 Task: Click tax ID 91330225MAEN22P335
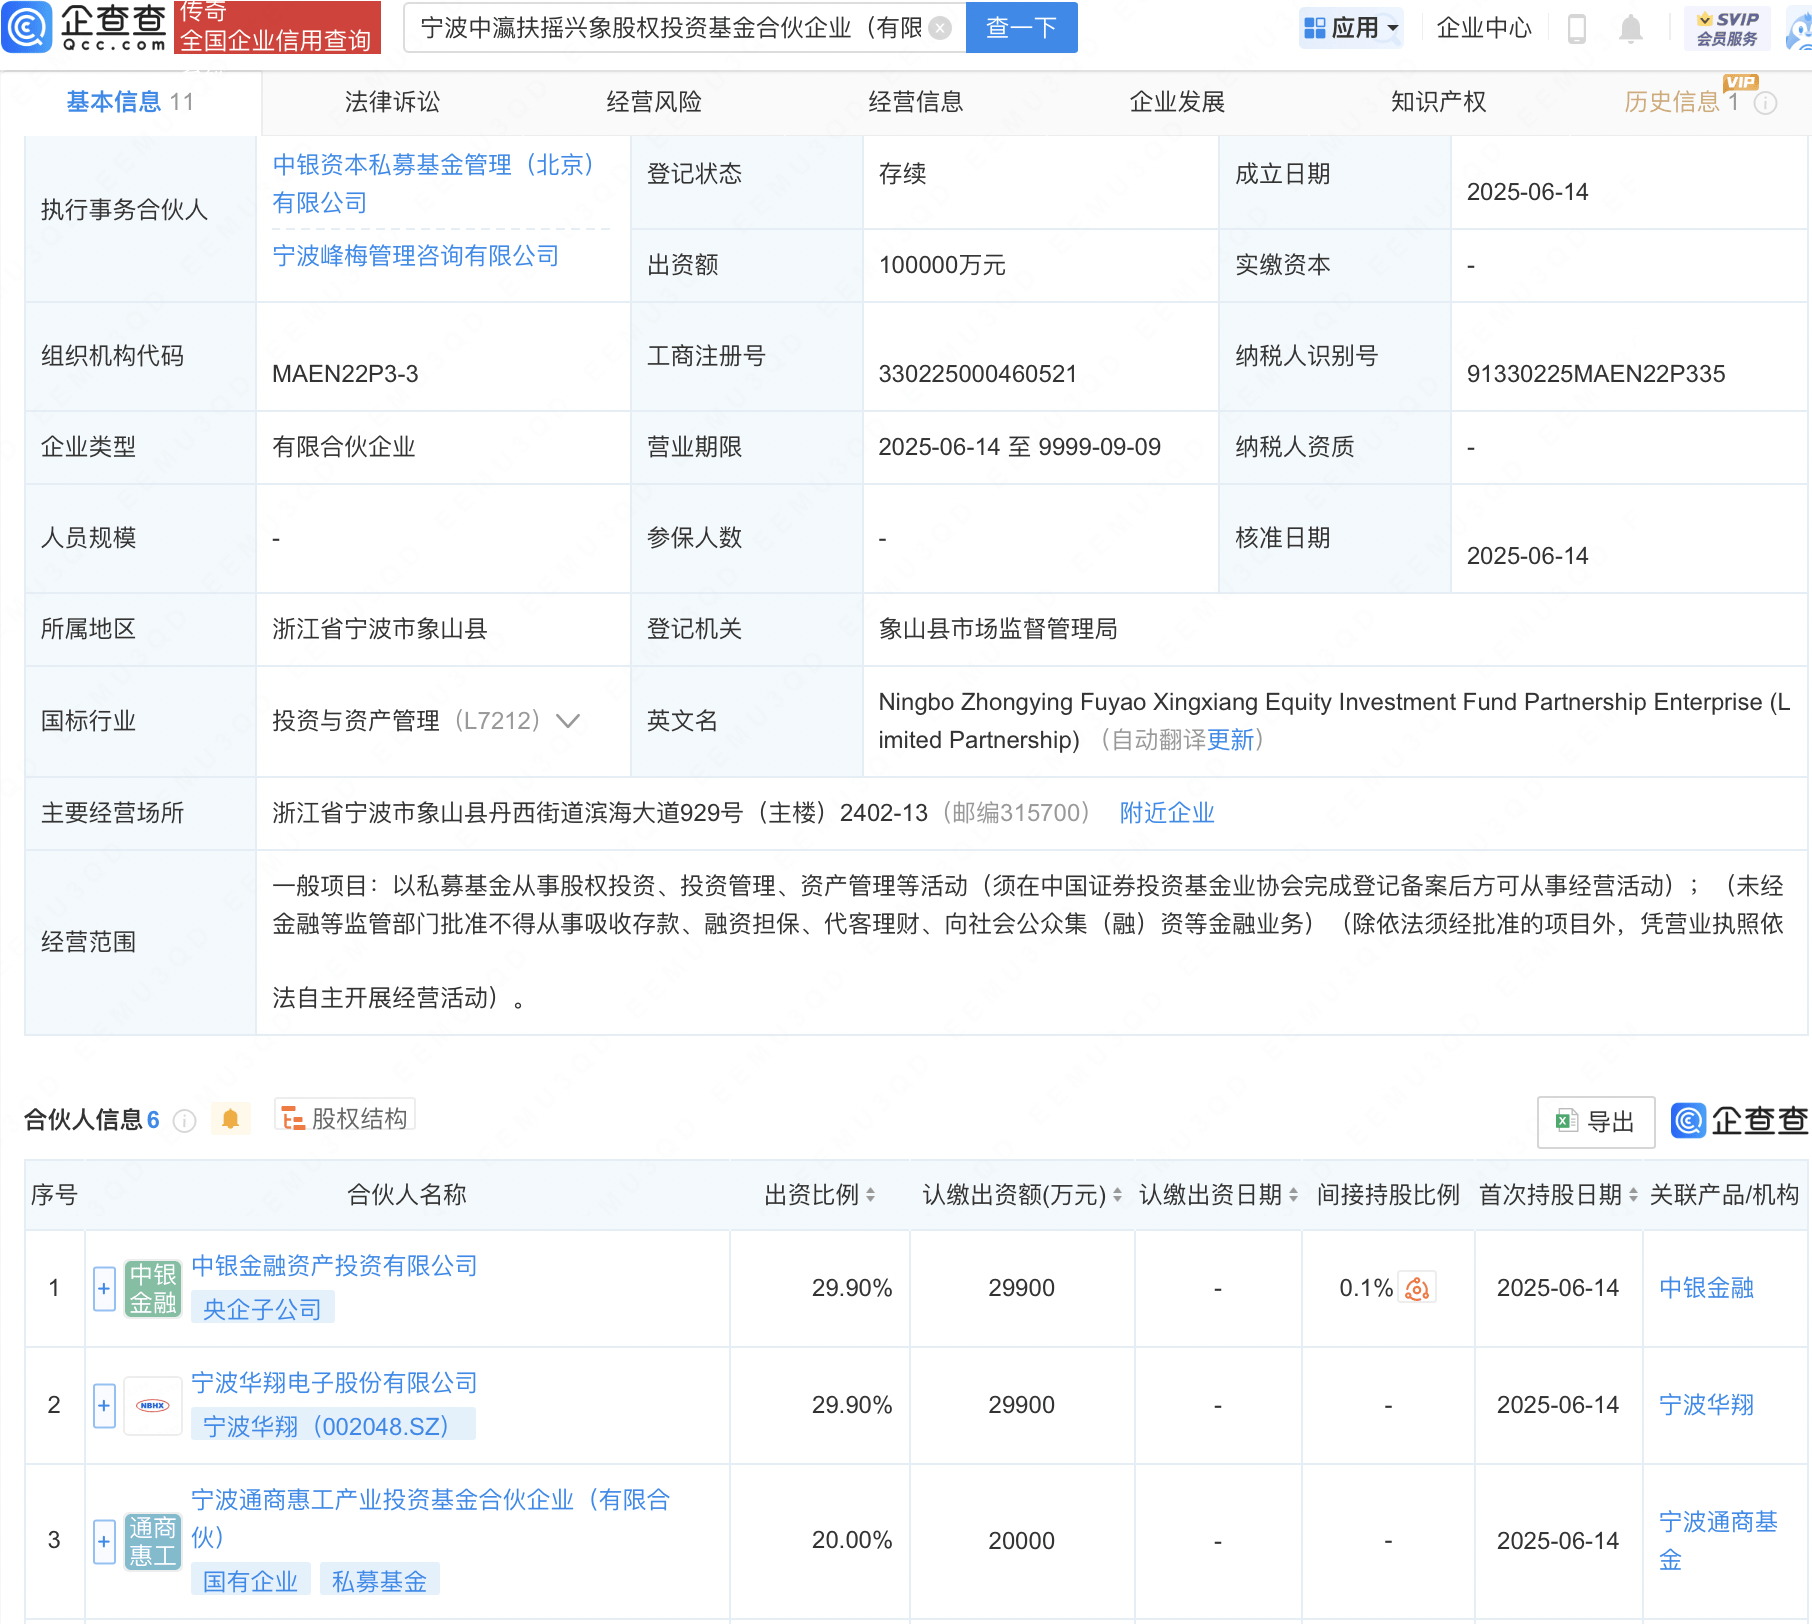[x=1596, y=374]
